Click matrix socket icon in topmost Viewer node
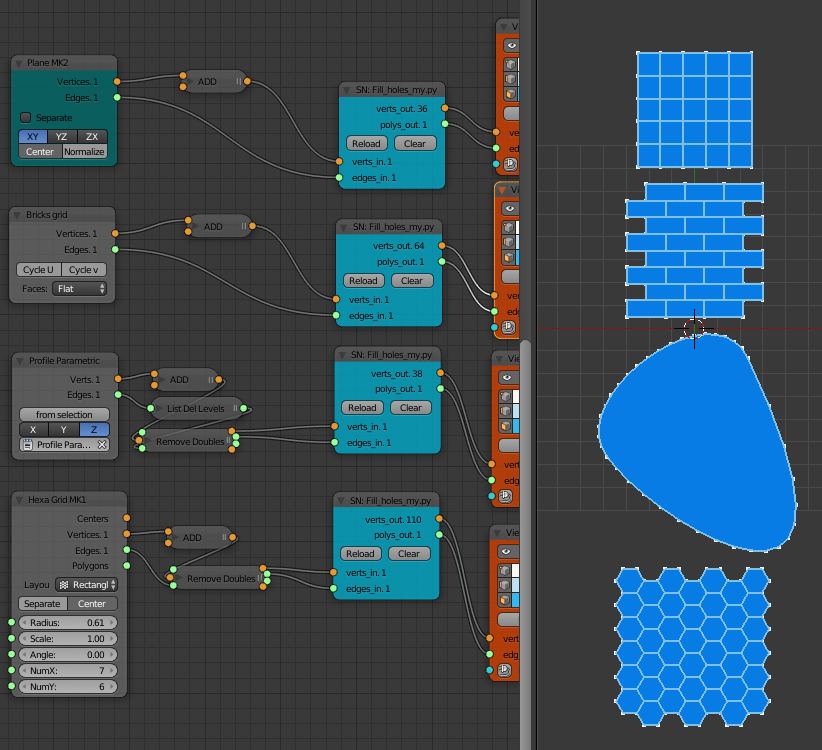Image resolution: width=822 pixels, height=750 pixels. click(510, 164)
